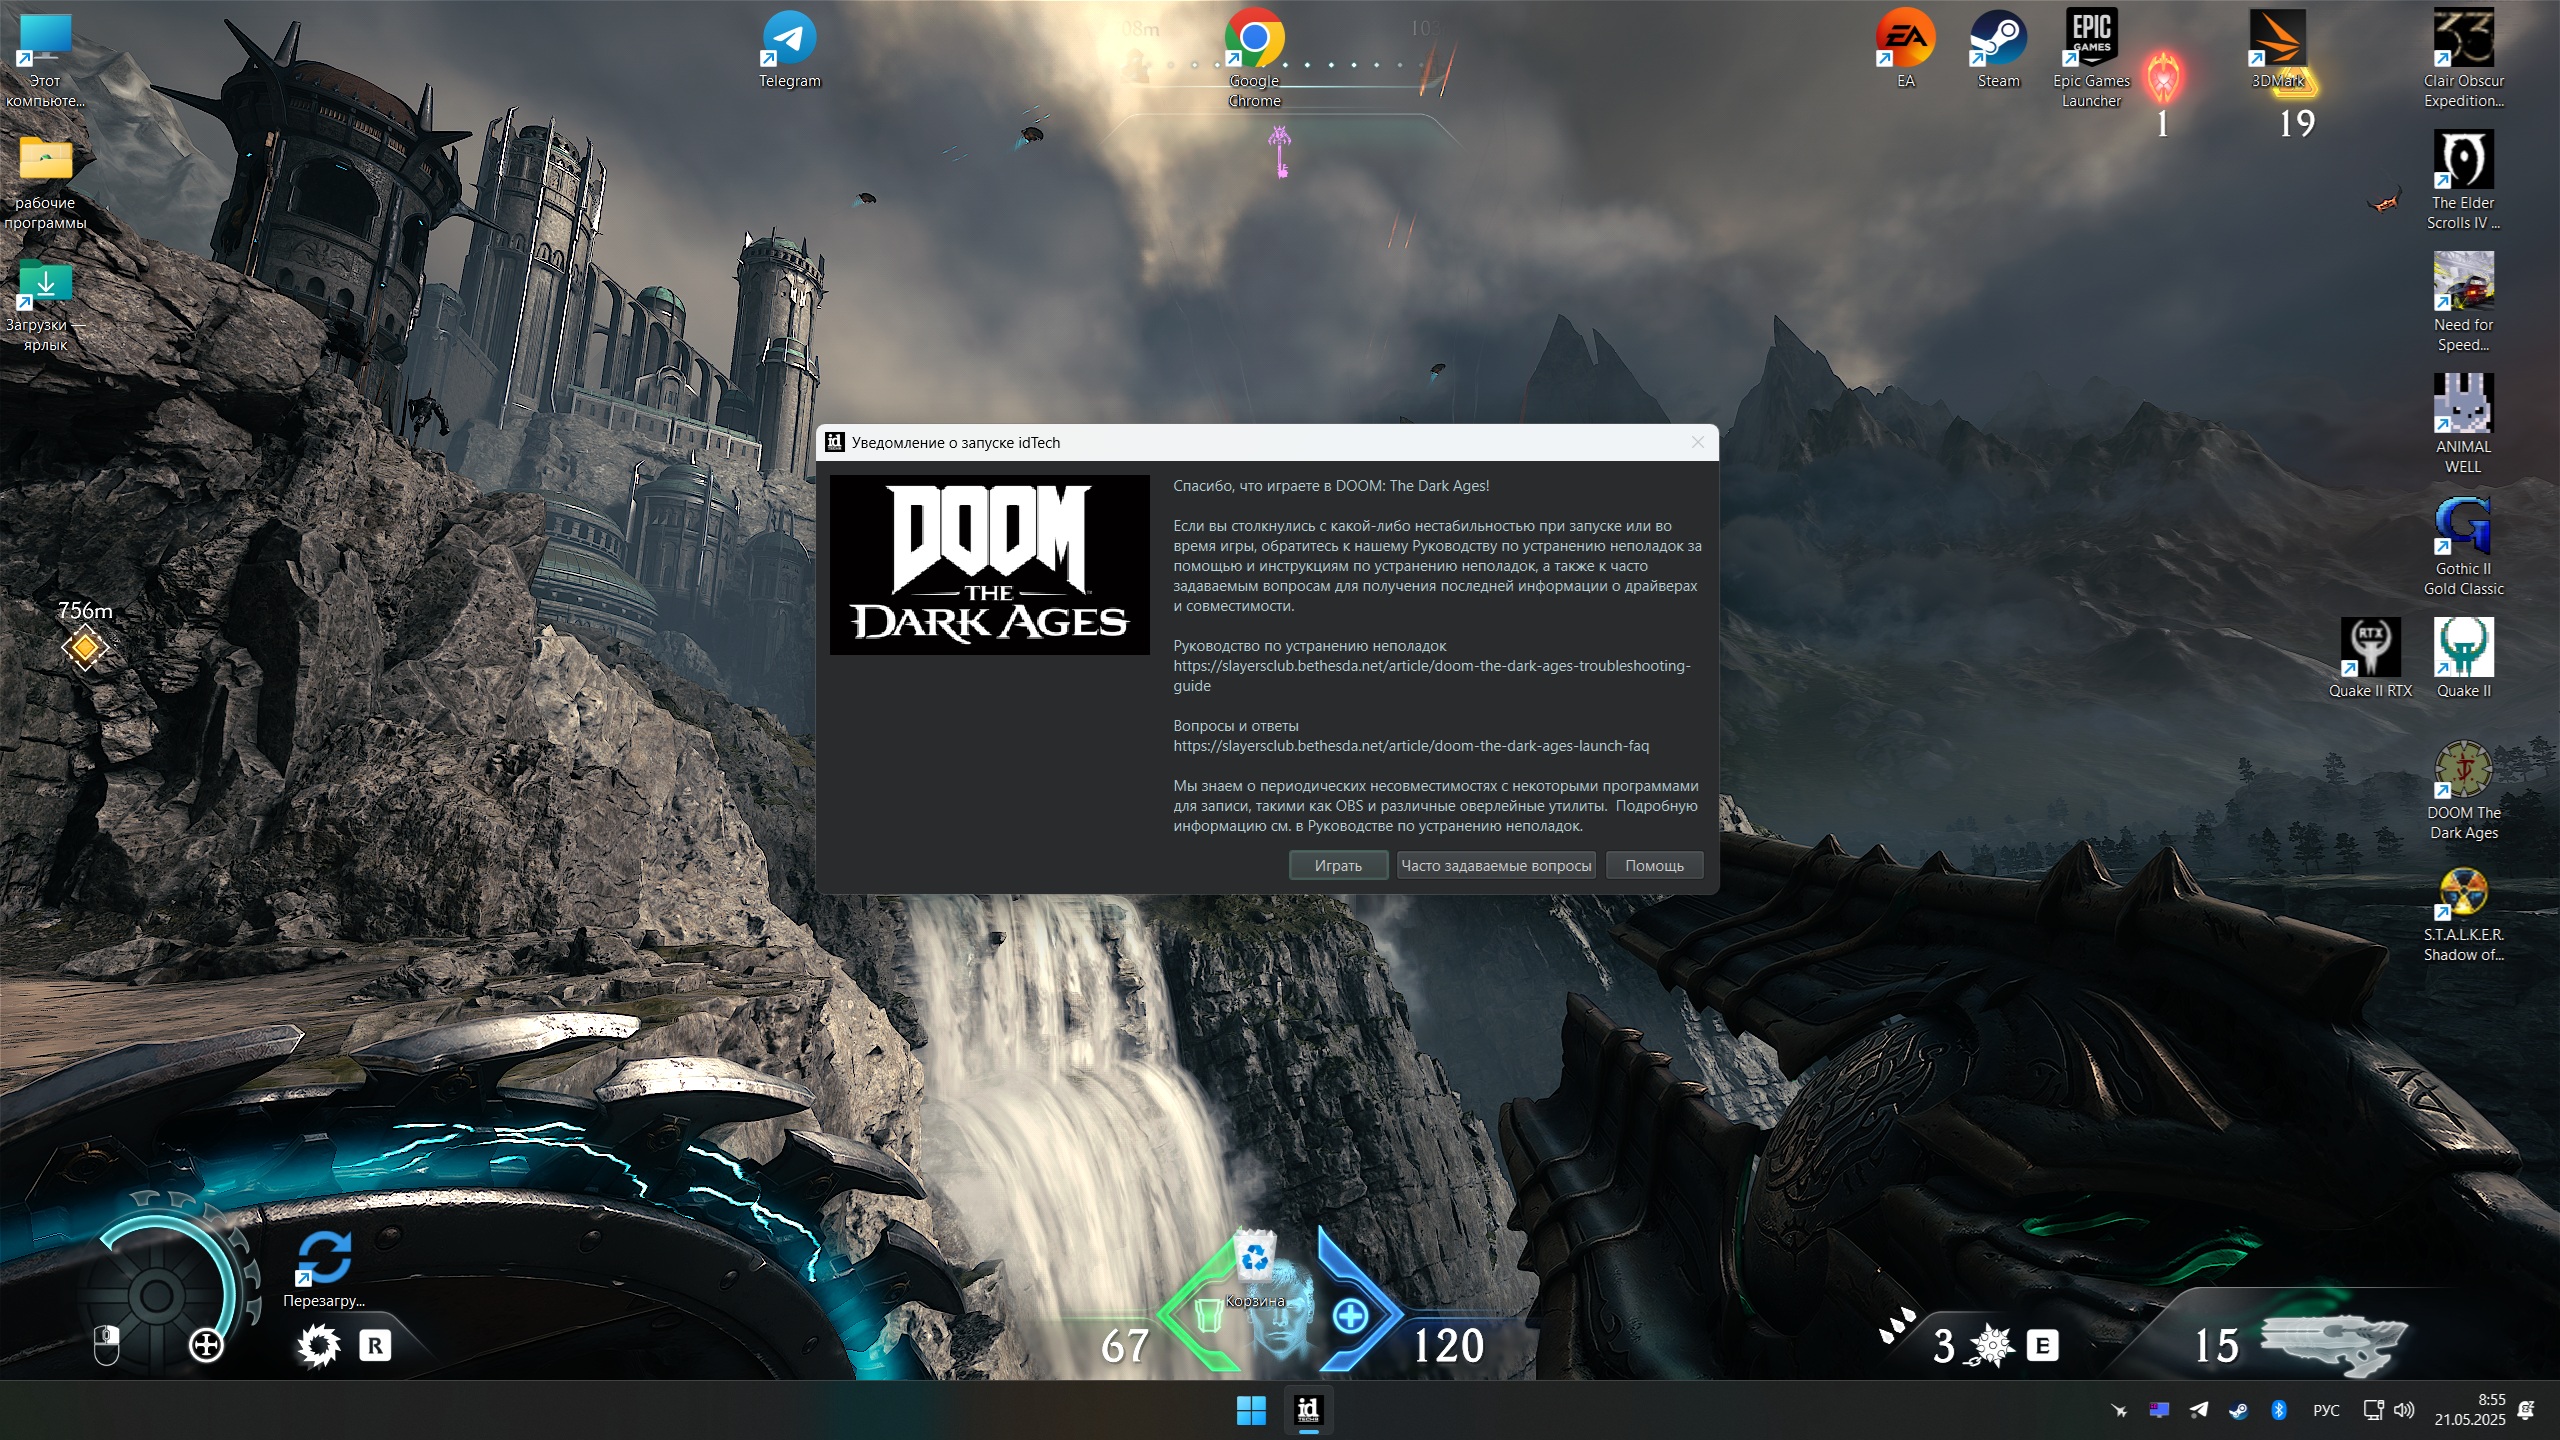
Task: Open Часто задаваемые вопросы in the dialog
Action: 1496,865
